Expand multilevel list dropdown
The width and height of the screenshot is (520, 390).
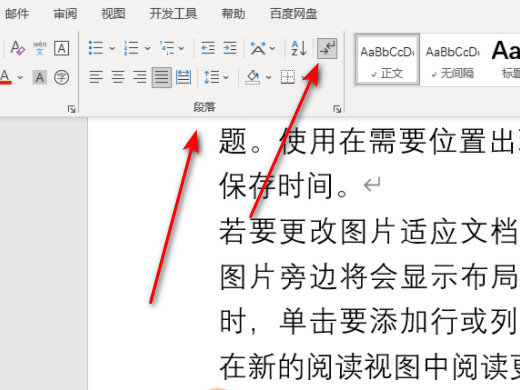[181, 49]
